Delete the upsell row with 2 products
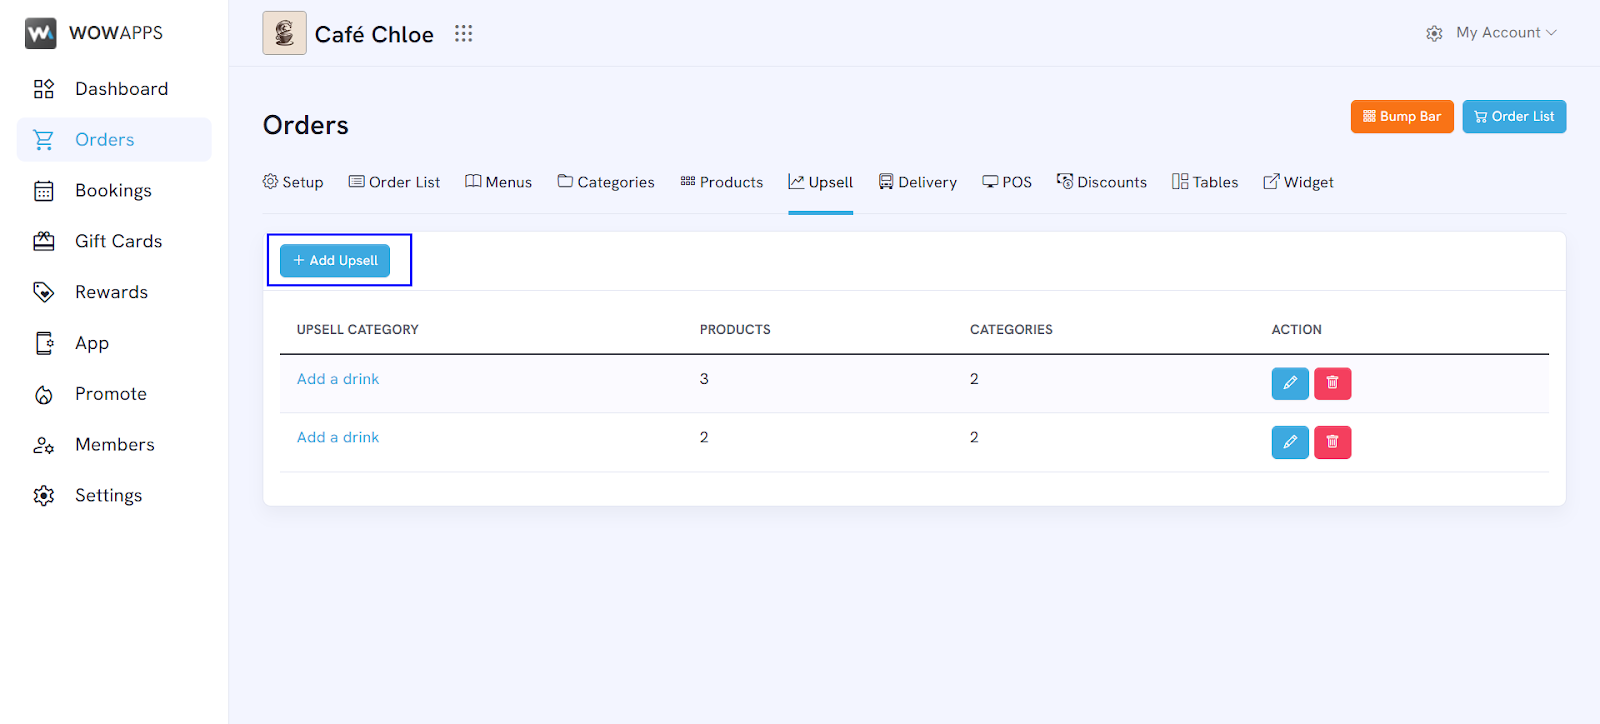 1332,442
